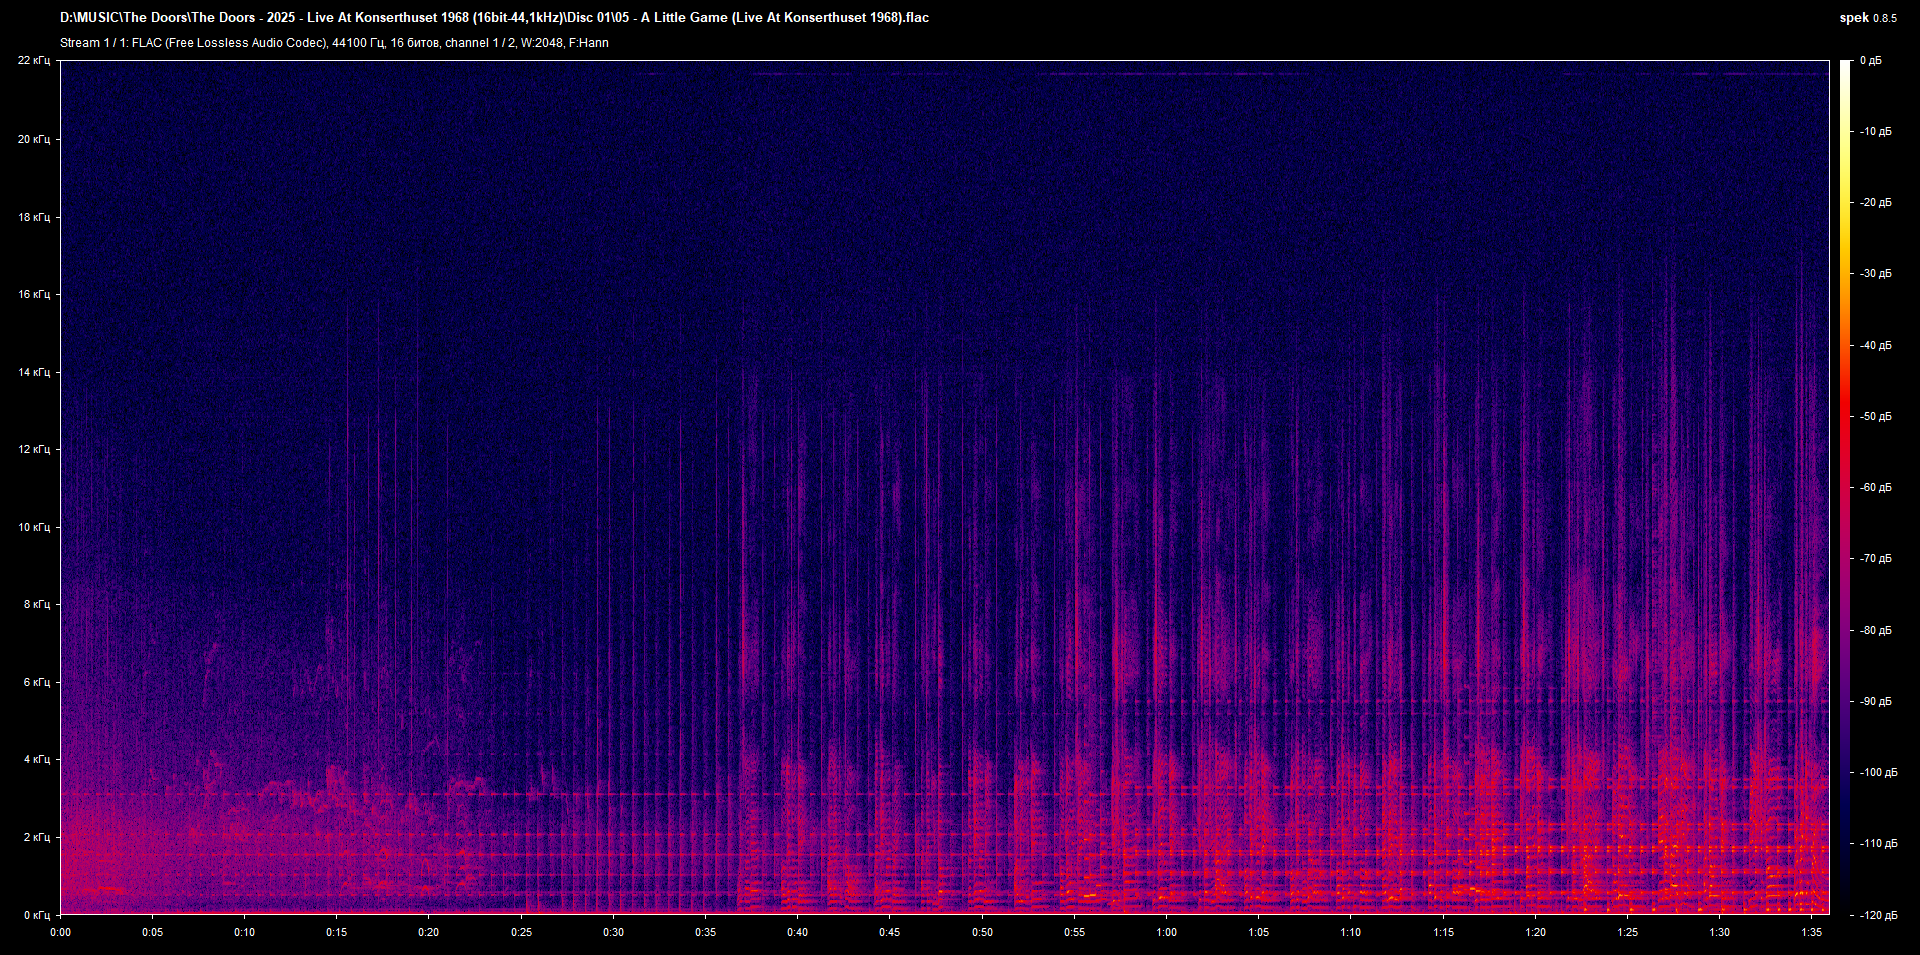This screenshot has height=955, width=1920.
Task: Click the -120 дБ level scale label
Action: [1877, 915]
